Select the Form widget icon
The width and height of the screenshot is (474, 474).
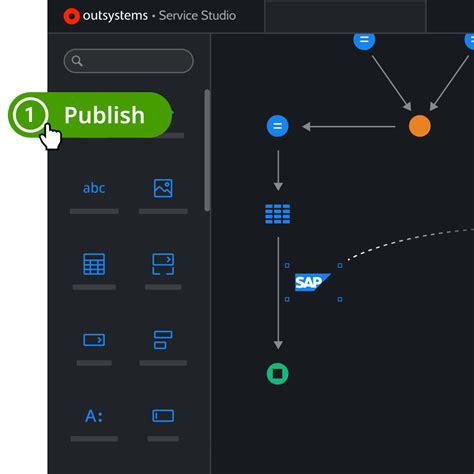point(163,340)
